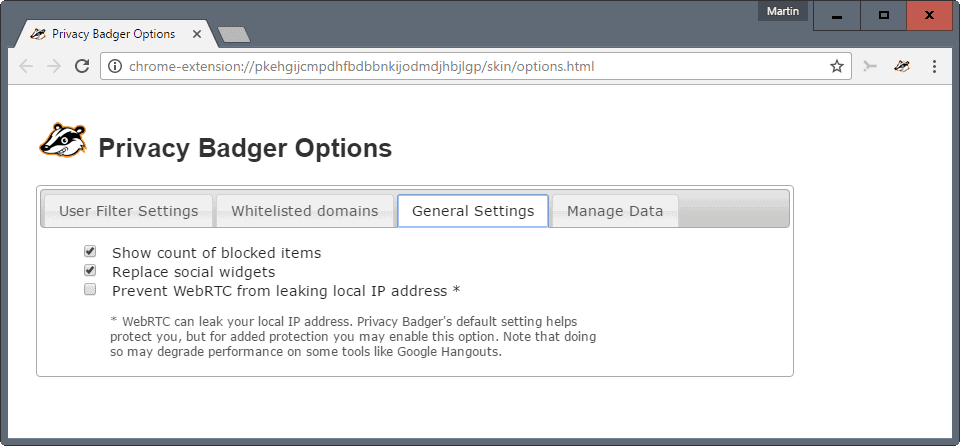Open the Chrome three-dot menu

point(935,66)
